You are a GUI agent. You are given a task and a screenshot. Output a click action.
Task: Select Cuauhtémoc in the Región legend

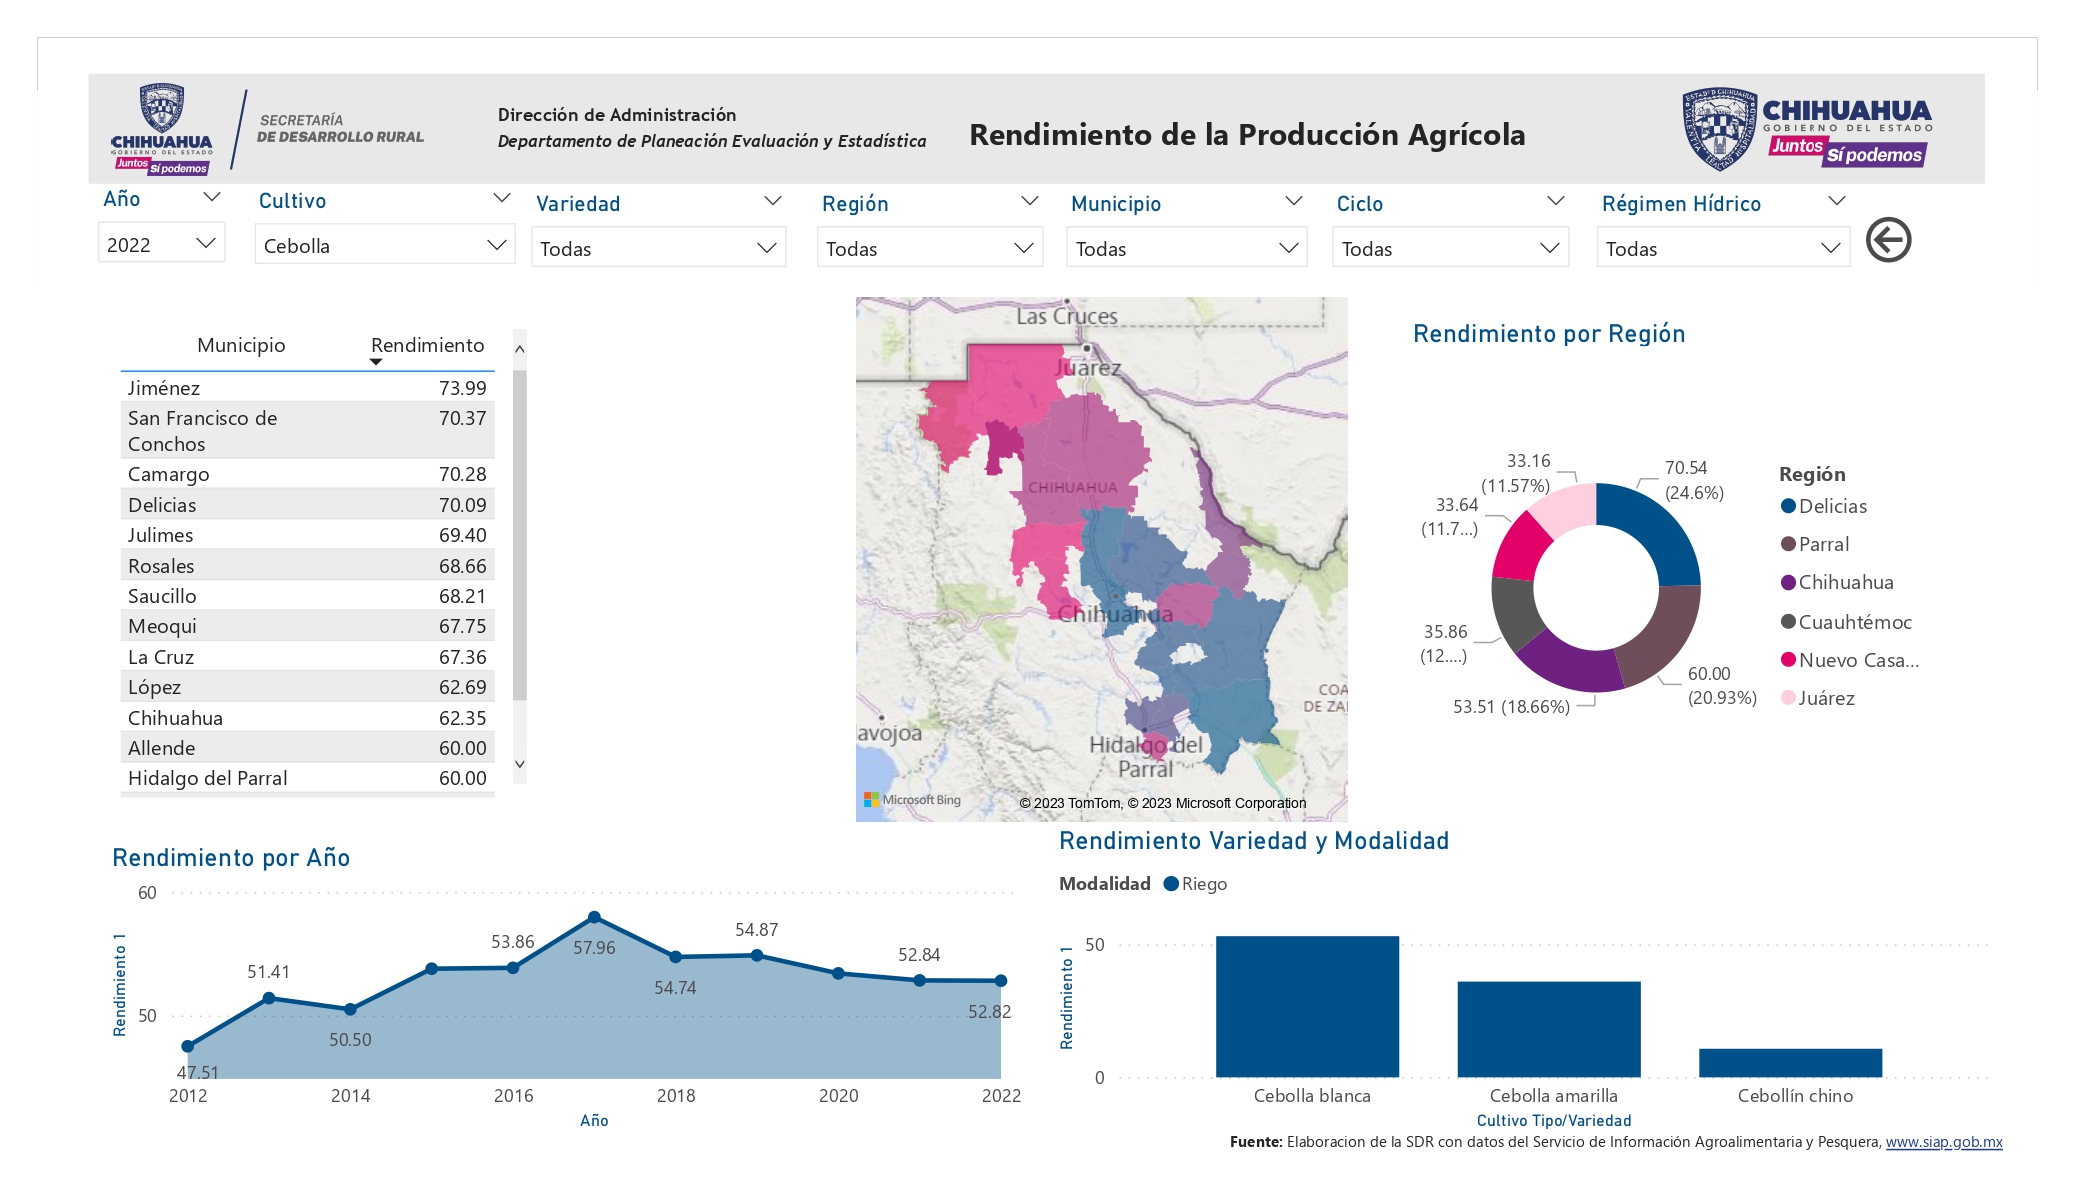[1846, 622]
